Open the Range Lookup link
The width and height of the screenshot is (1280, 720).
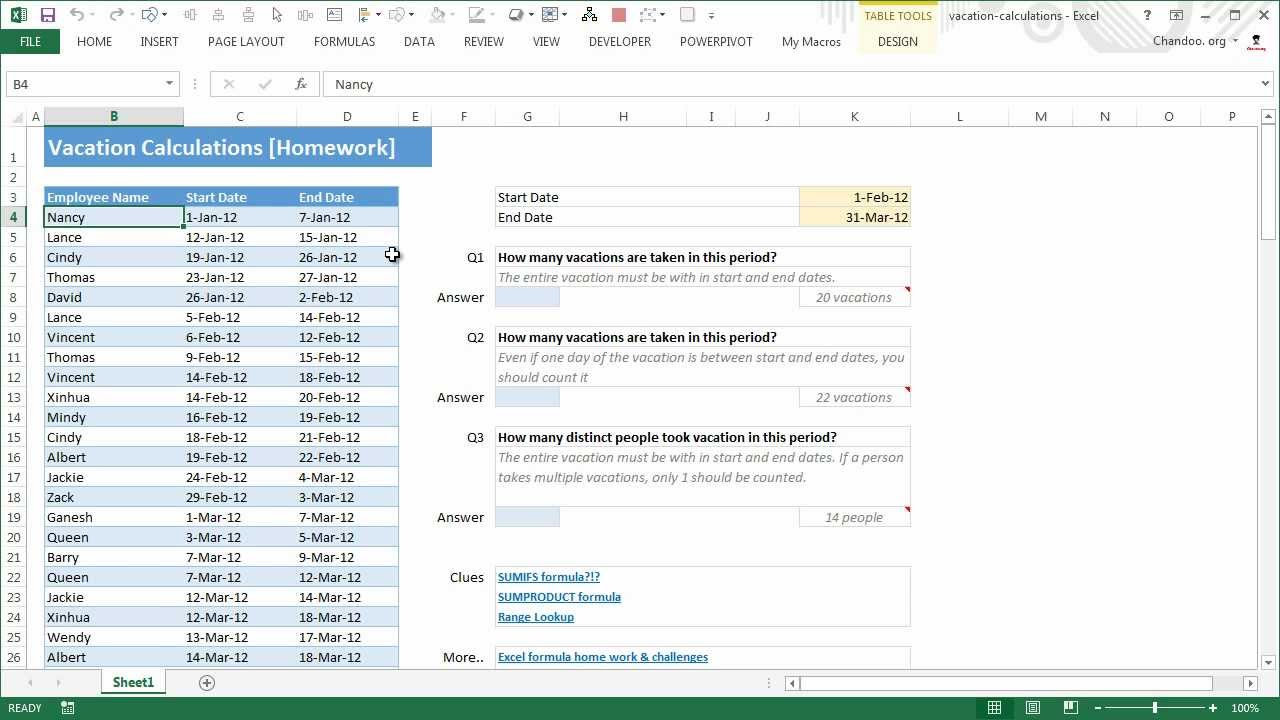(x=536, y=617)
